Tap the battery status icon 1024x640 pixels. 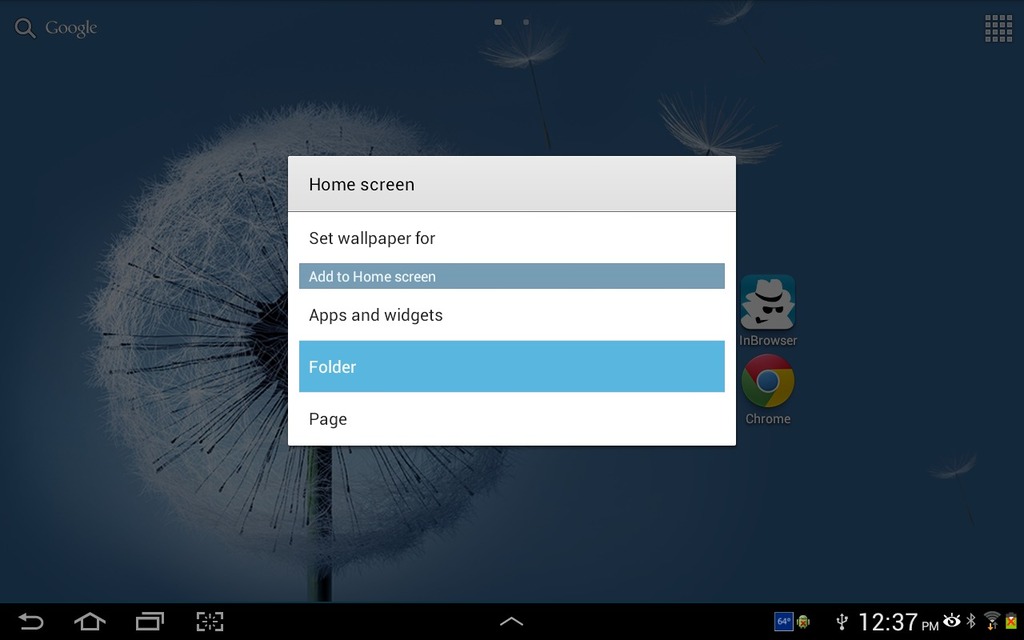point(1011,620)
